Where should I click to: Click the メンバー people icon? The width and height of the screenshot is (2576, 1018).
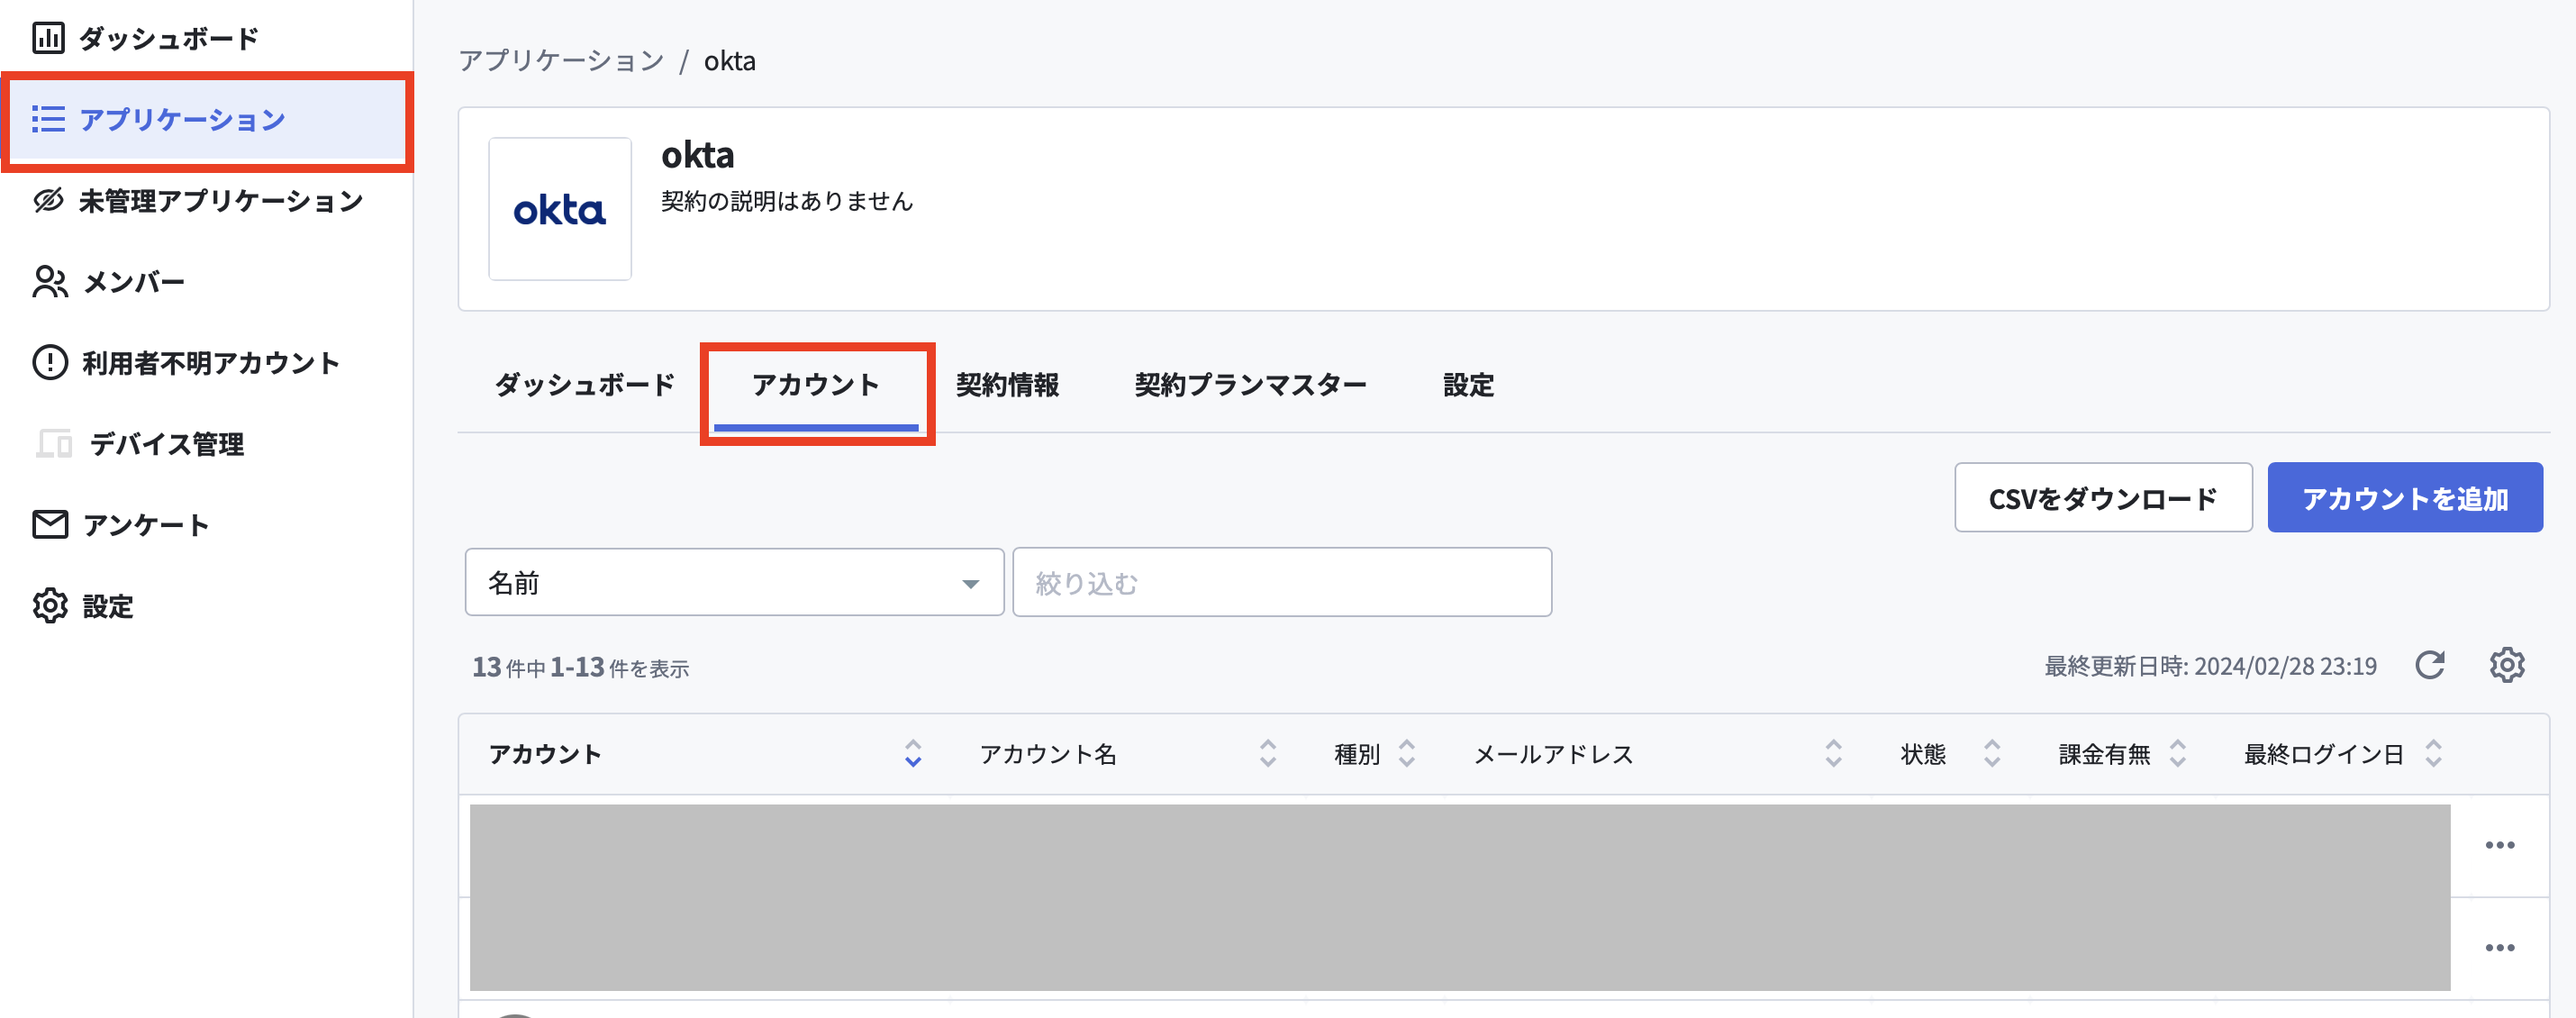[50, 282]
